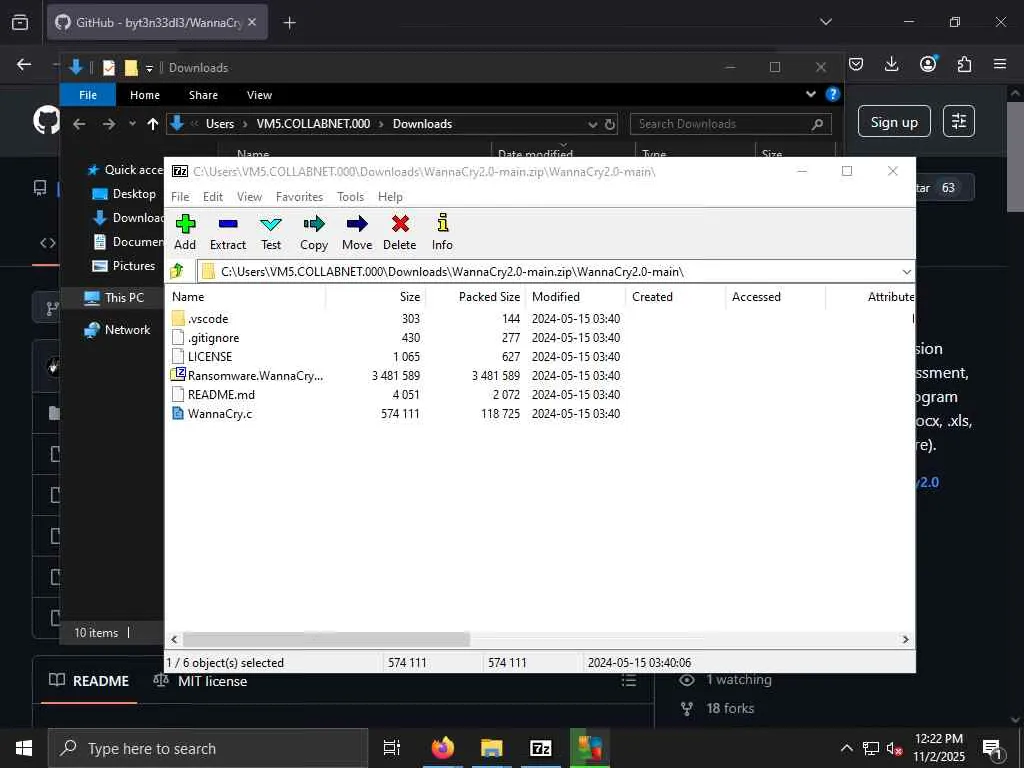1024x768 pixels.
Task: Click VM5.COLLABNET.000 in Explorer breadcrumb
Action: (x=313, y=124)
